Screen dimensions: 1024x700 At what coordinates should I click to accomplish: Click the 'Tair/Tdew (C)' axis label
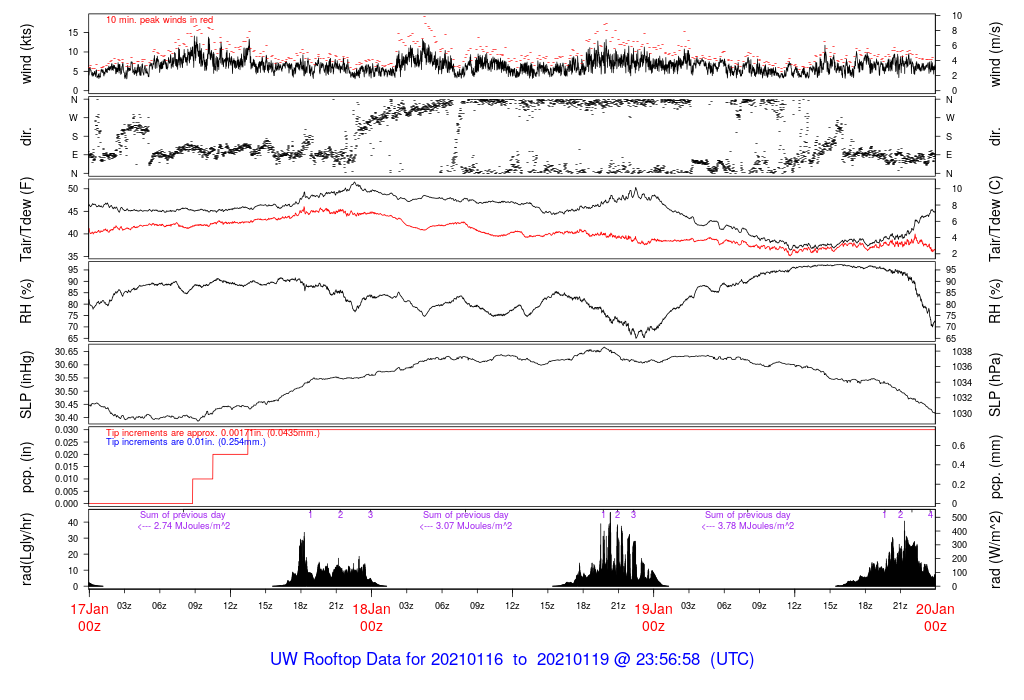pos(995,219)
